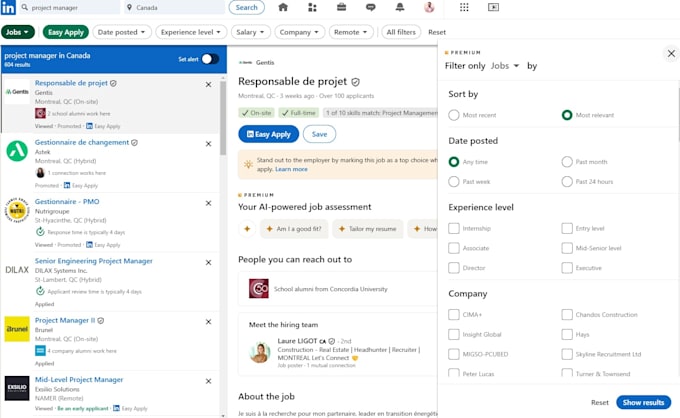Image resolution: width=680 pixels, height=418 pixels.
Task: Check the MIGSO-PCUBED checkbox
Action: point(454,354)
